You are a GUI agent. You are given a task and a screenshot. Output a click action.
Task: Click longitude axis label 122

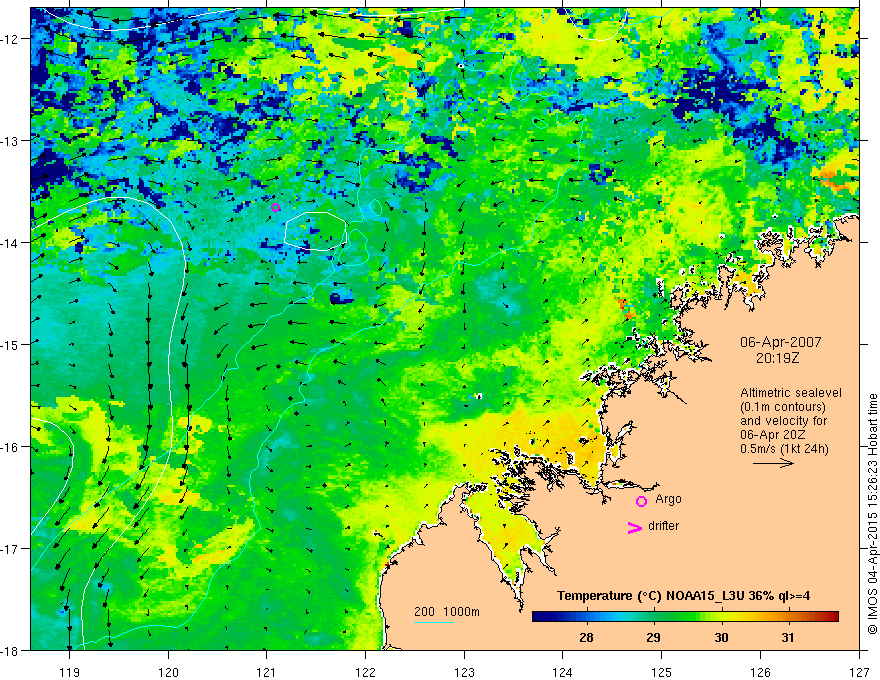coord(365,672)
